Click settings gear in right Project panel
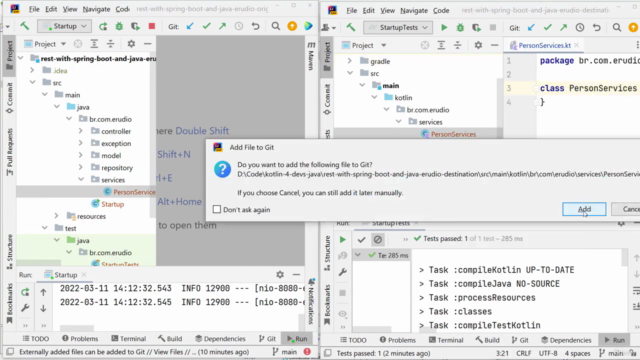Screen dimensions: 640x360 click(x=478, y=45)
